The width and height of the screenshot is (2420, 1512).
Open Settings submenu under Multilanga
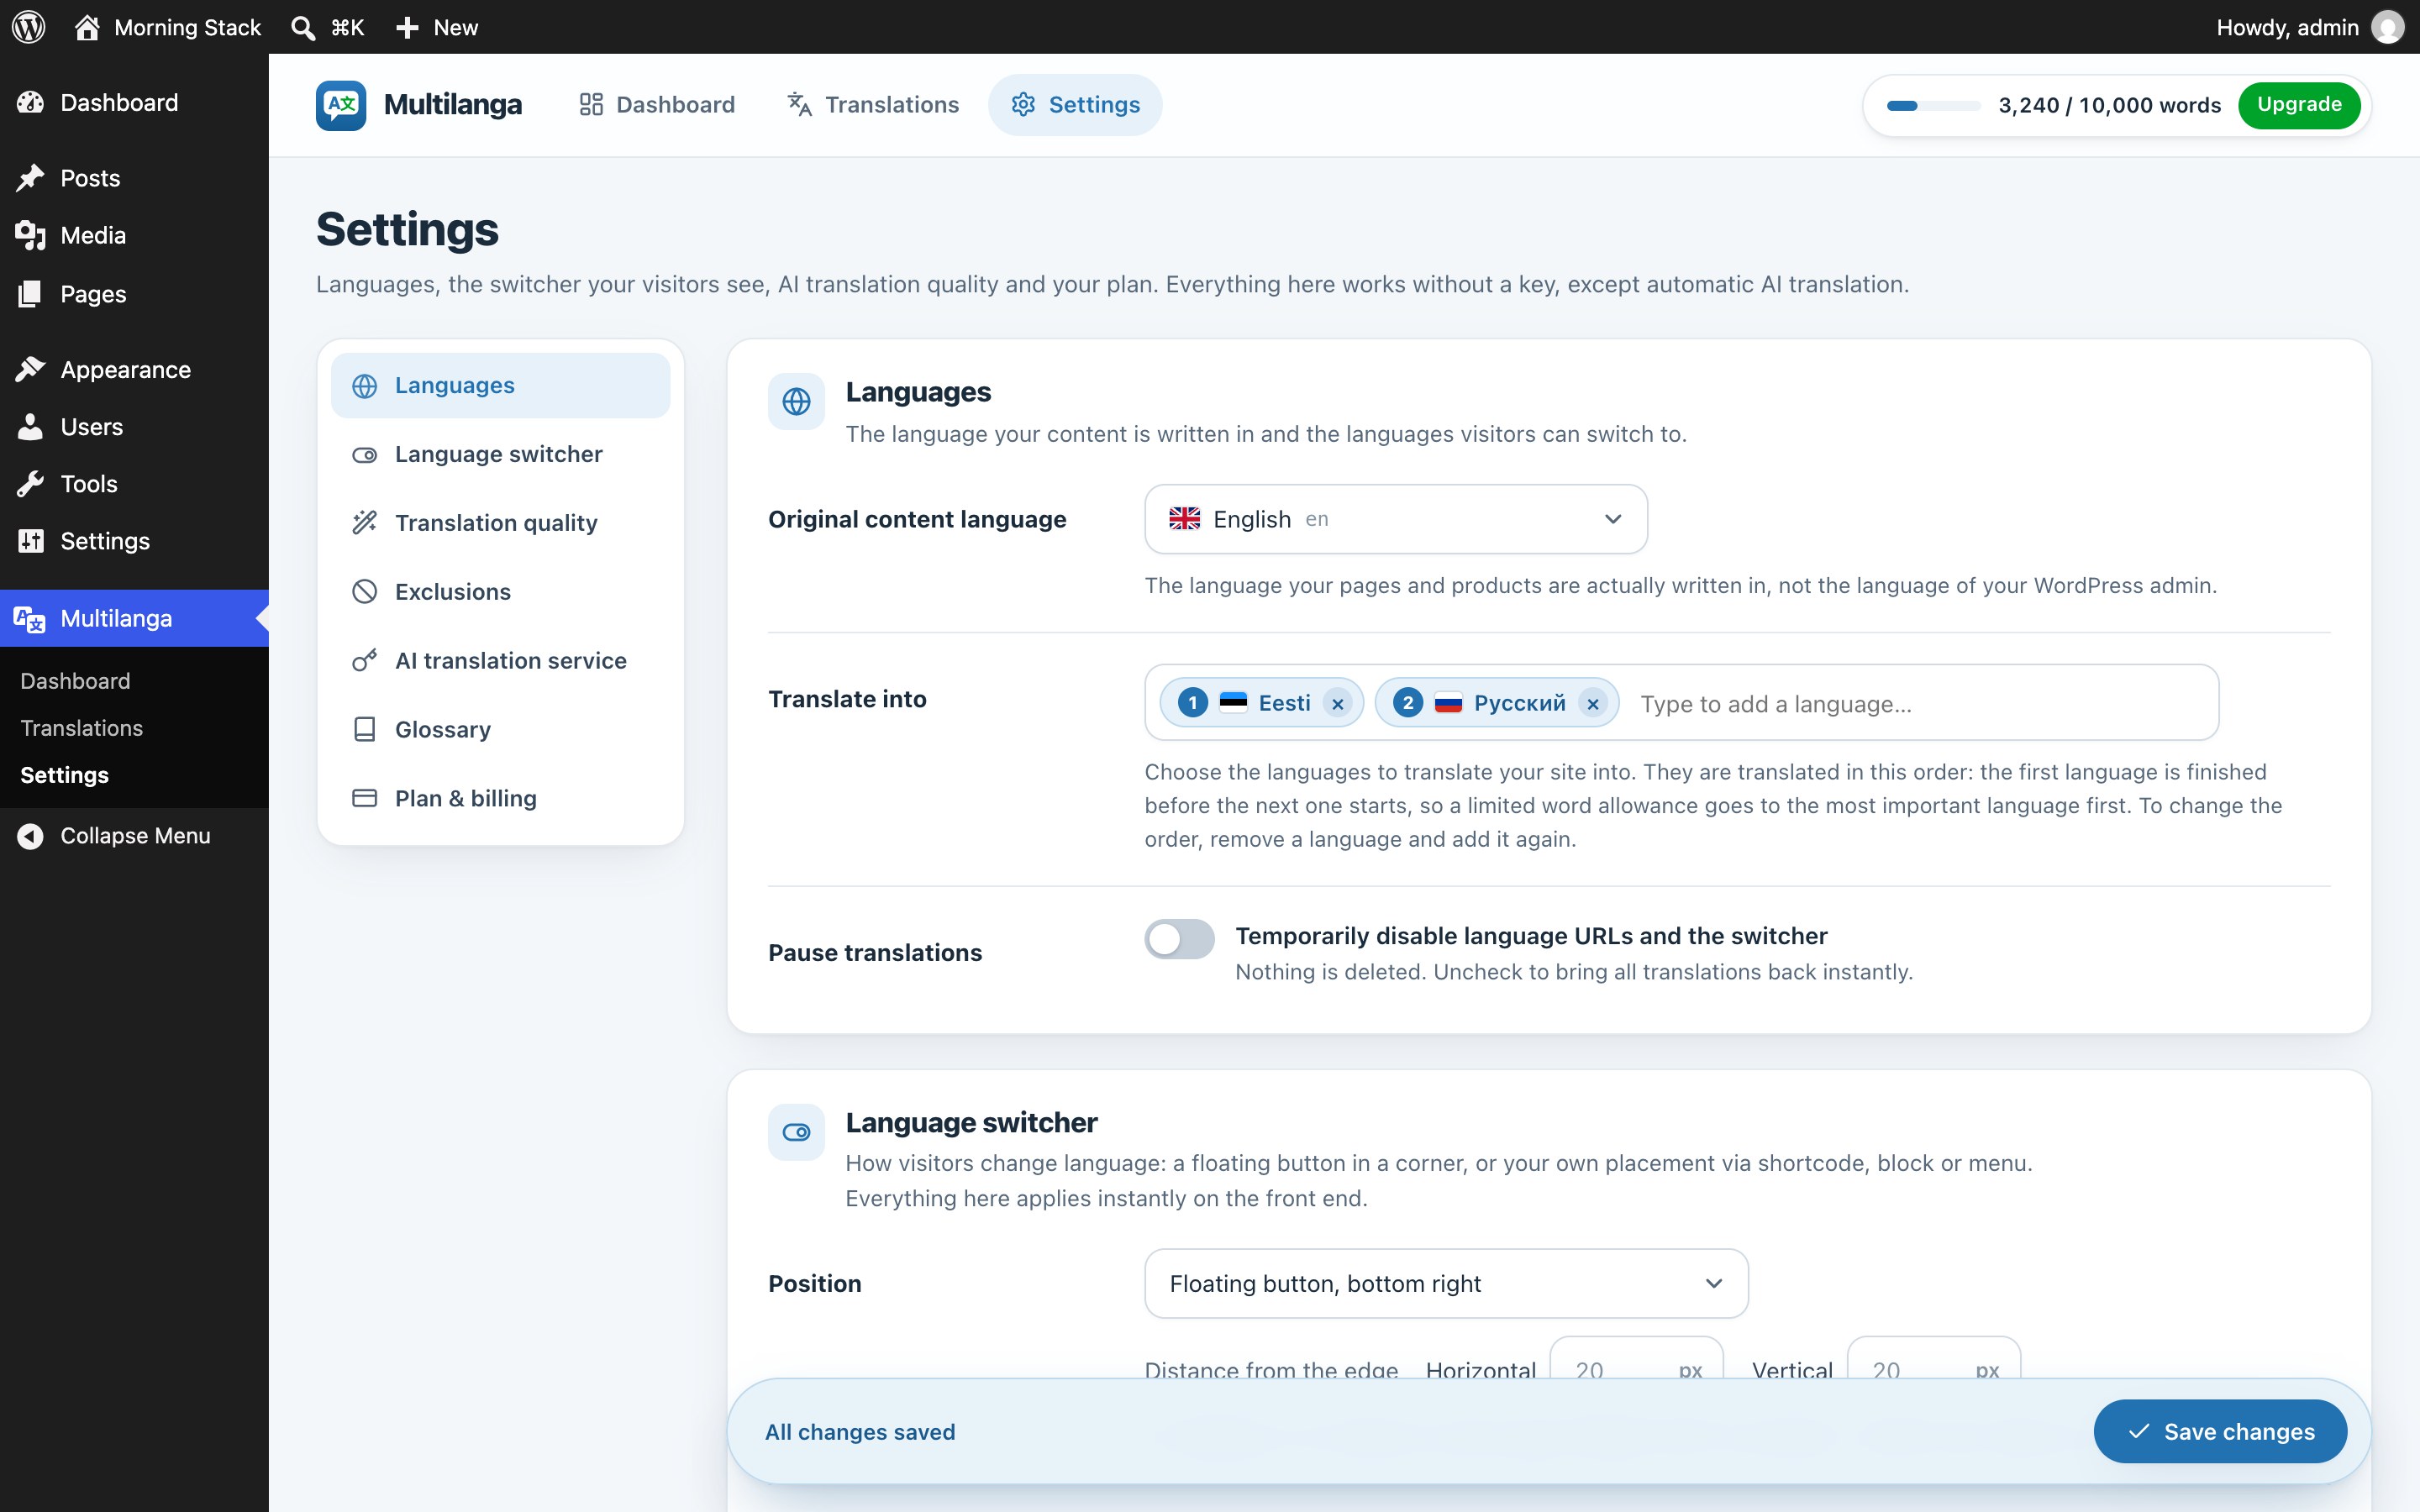[x=64, y=775]
